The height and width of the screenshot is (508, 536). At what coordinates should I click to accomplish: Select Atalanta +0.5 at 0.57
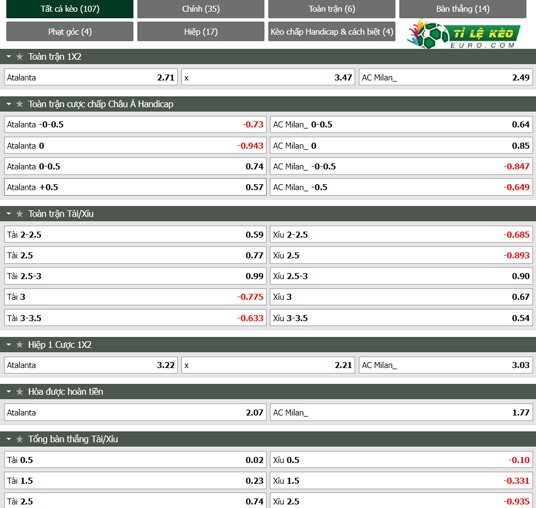click(135, 187)
